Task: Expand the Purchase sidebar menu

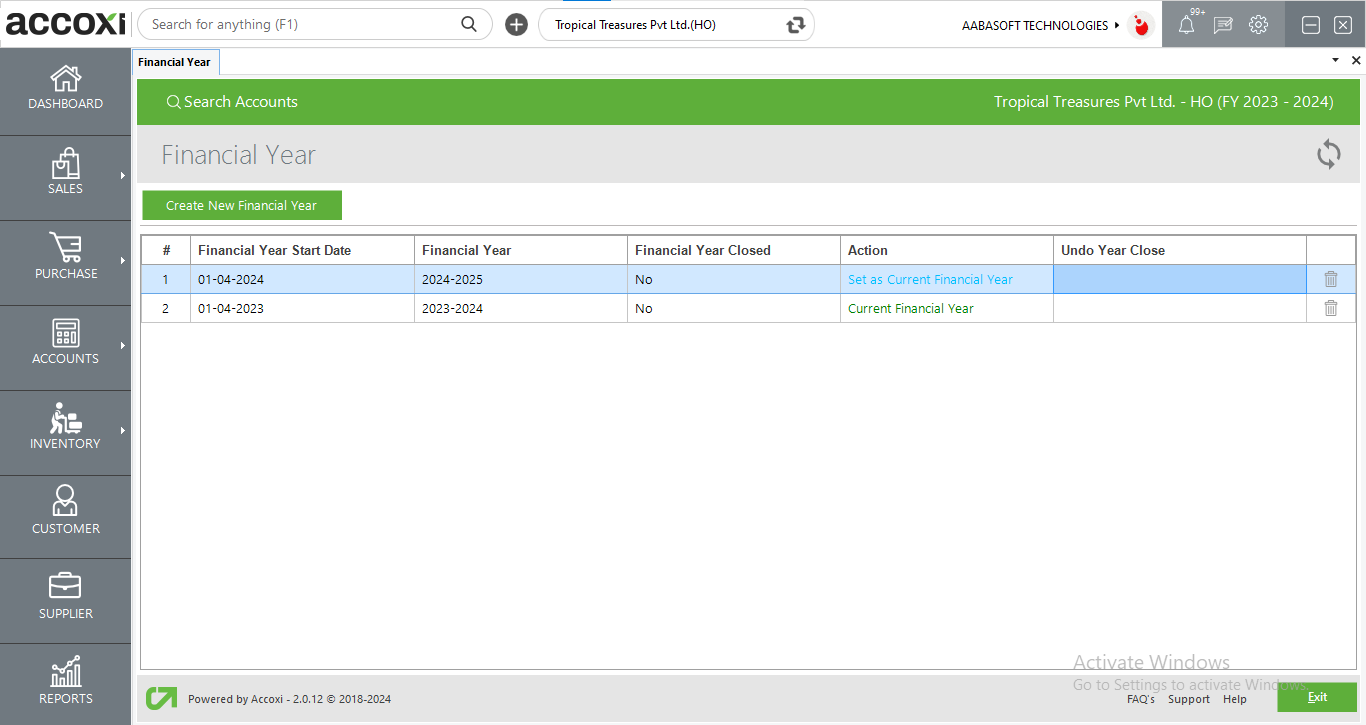Action: pos(65,257)
